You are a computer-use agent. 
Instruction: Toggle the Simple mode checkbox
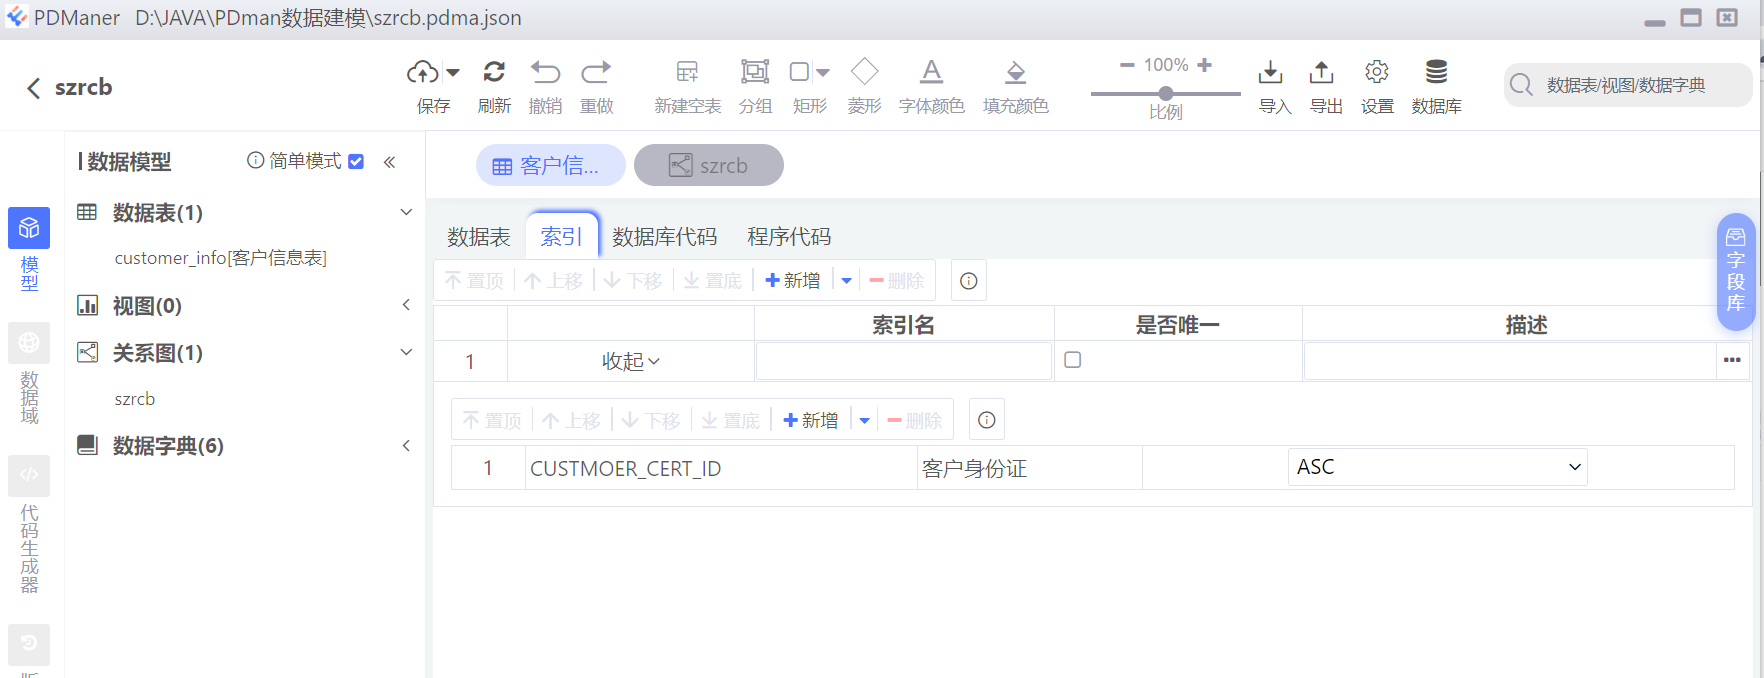pyautogui.click(x=356, y=161)
